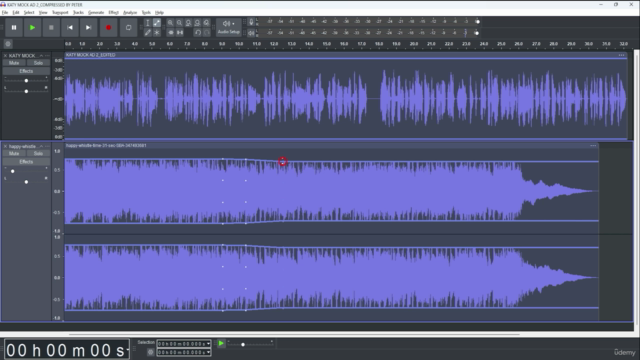Select the Draw (pencil) tool

[x=148, y=32]
